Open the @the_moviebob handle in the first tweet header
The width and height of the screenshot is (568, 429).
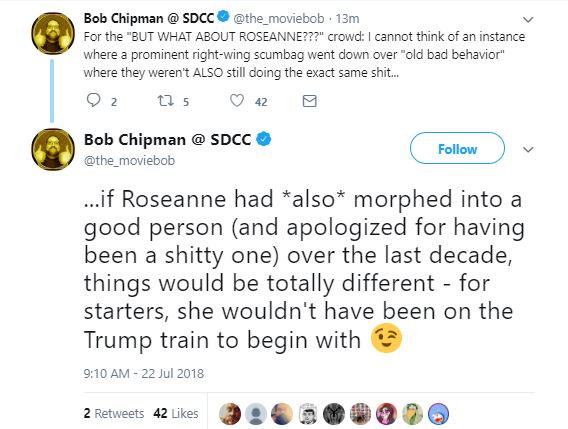pyautogui.click(x=280, y=18)
